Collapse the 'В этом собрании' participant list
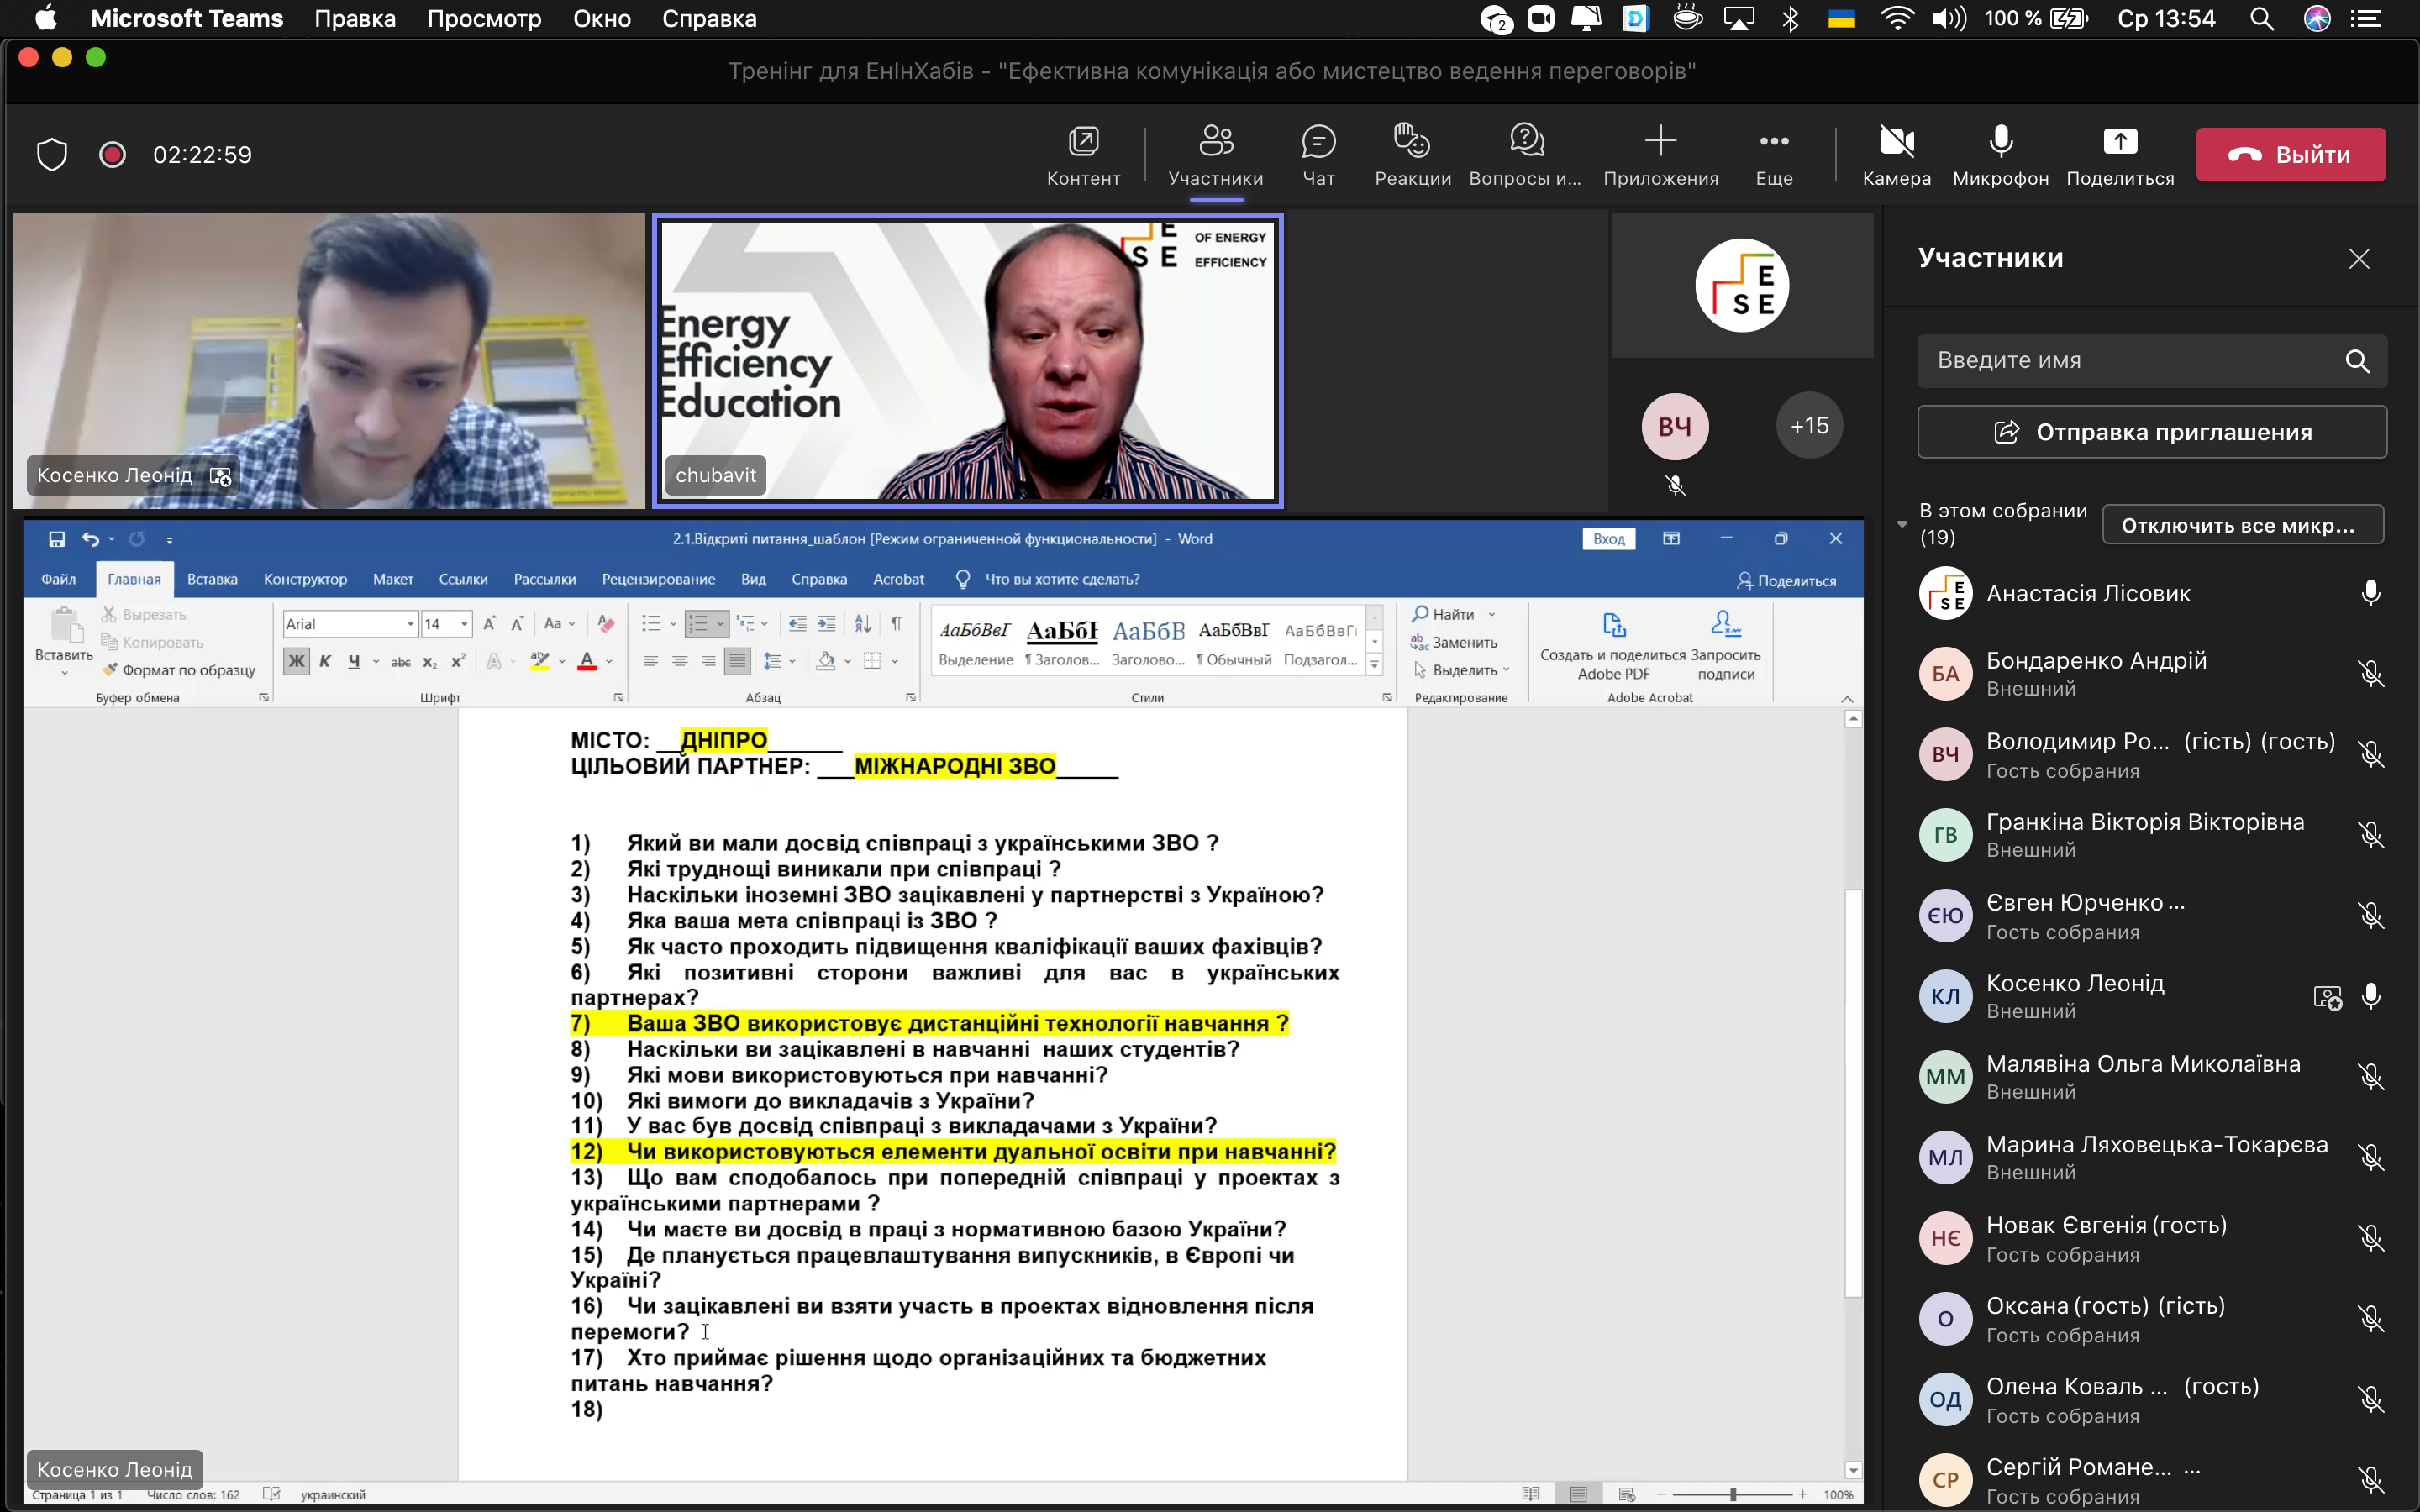2420x1512 pixels. (x=1902, y=524)
